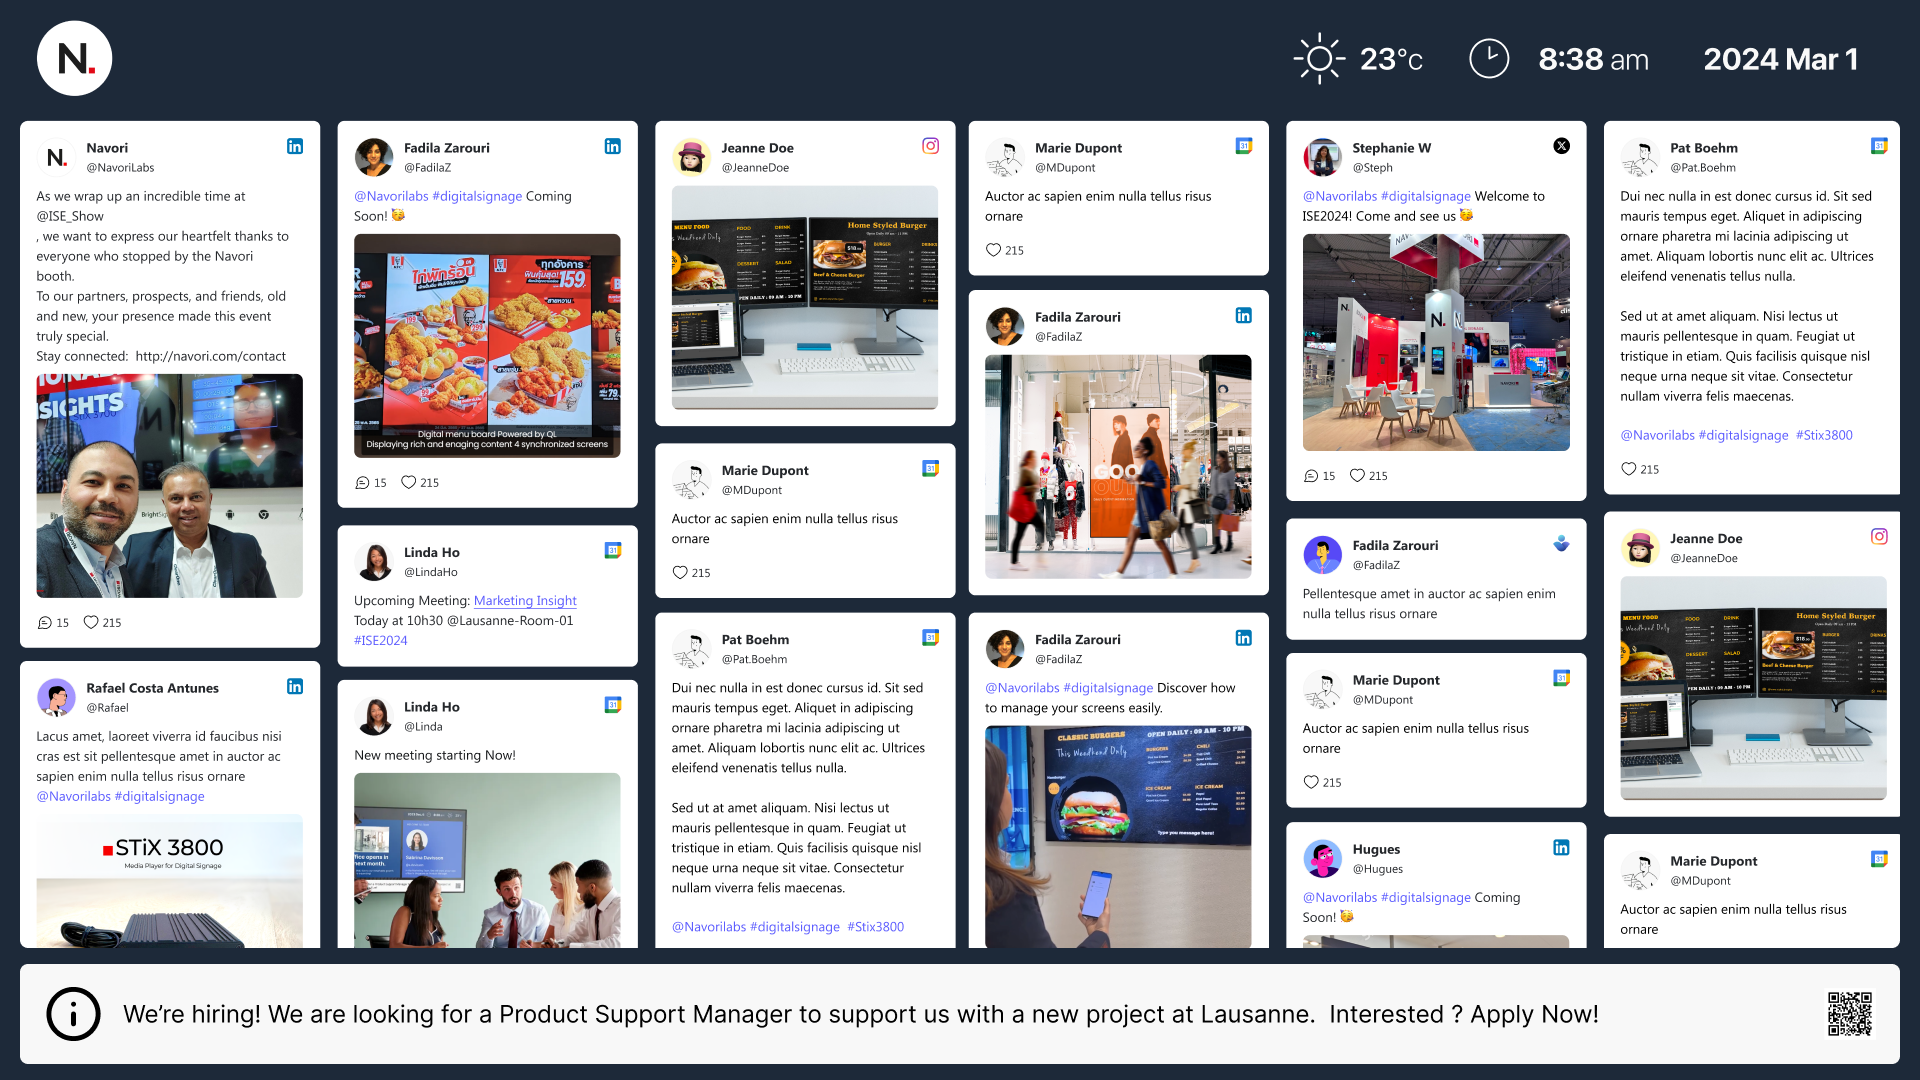Click Instagram icon on Jeanne Doe's lower right post
This screenshot has width=1920, height=1080.
1879,537
